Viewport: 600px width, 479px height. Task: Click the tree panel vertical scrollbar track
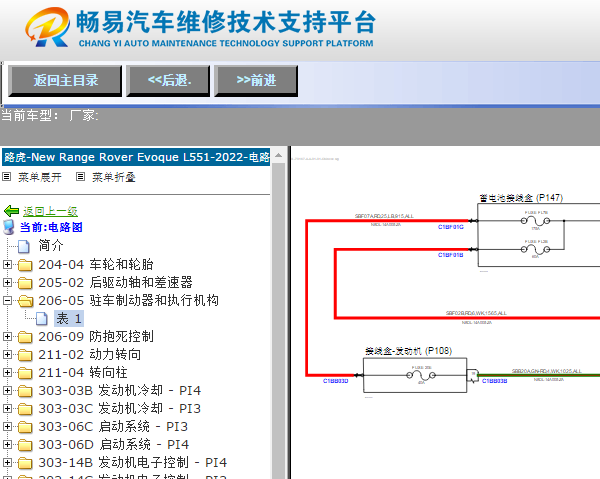(x=279, y=321)
